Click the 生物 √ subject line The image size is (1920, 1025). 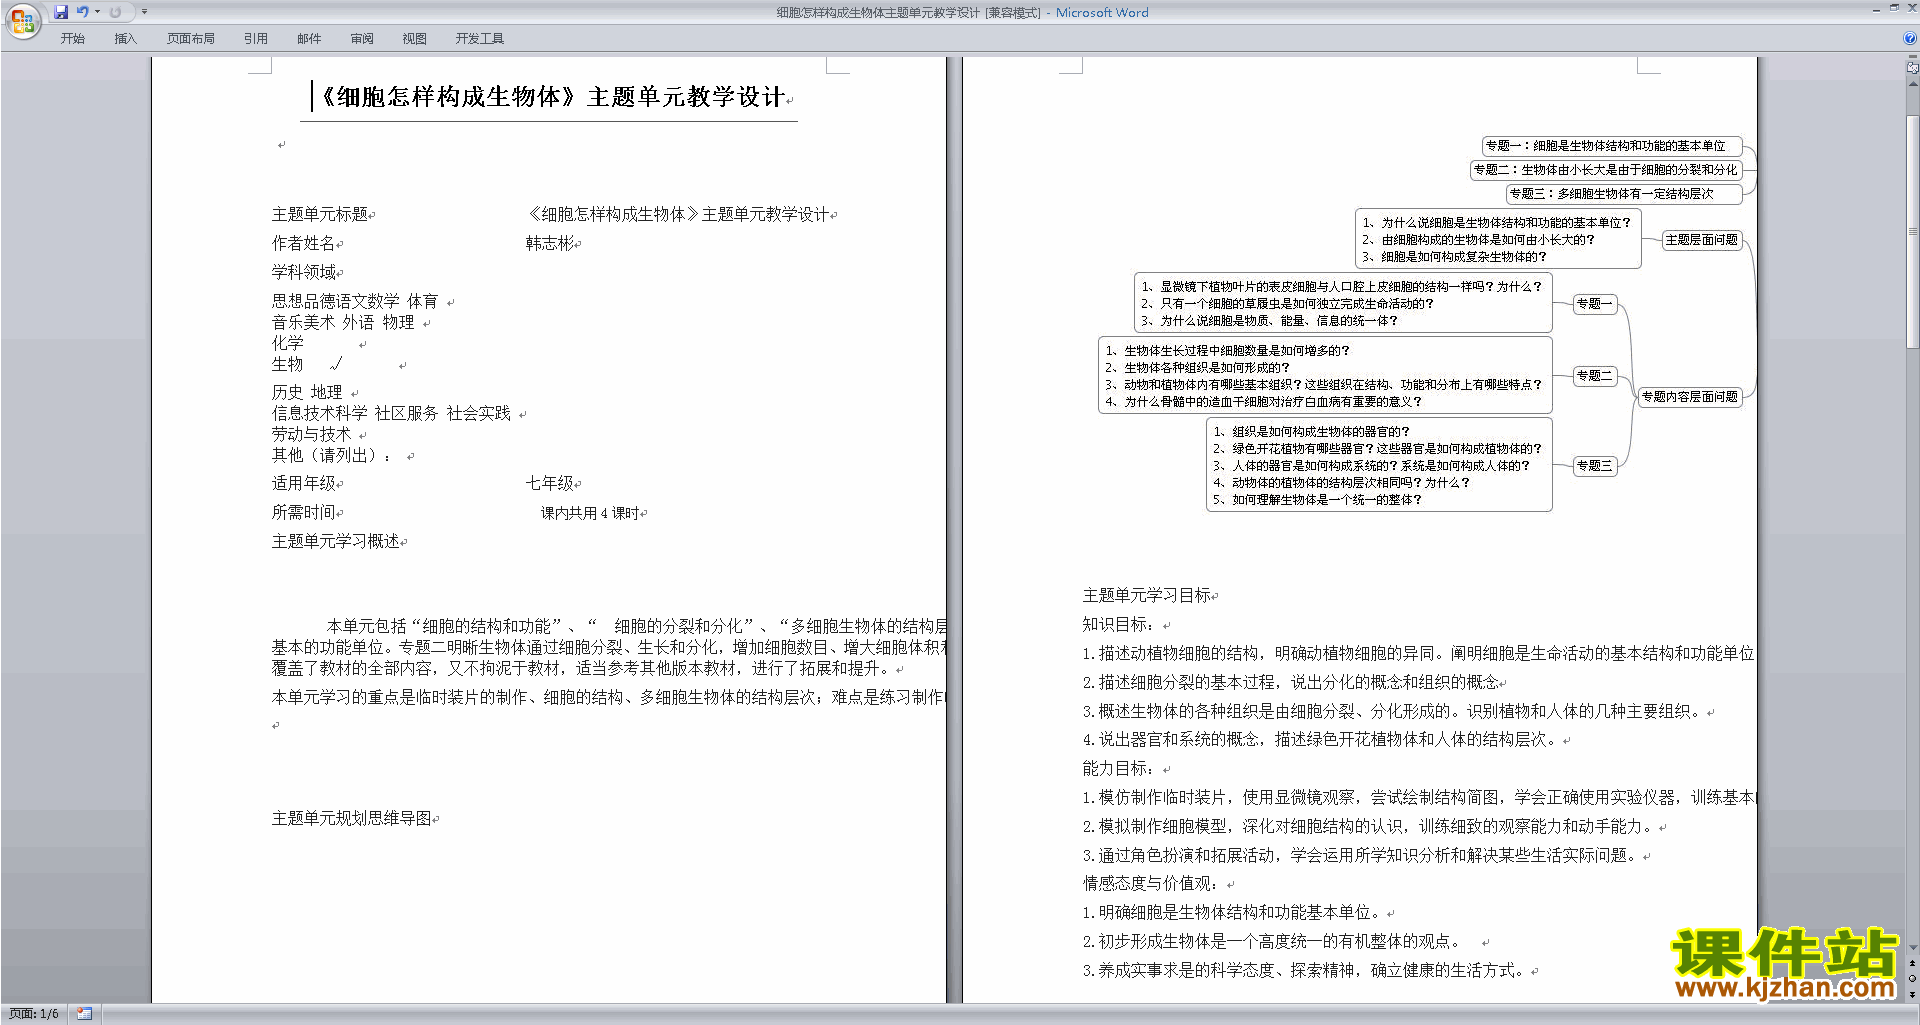click(x=307, y=364)
